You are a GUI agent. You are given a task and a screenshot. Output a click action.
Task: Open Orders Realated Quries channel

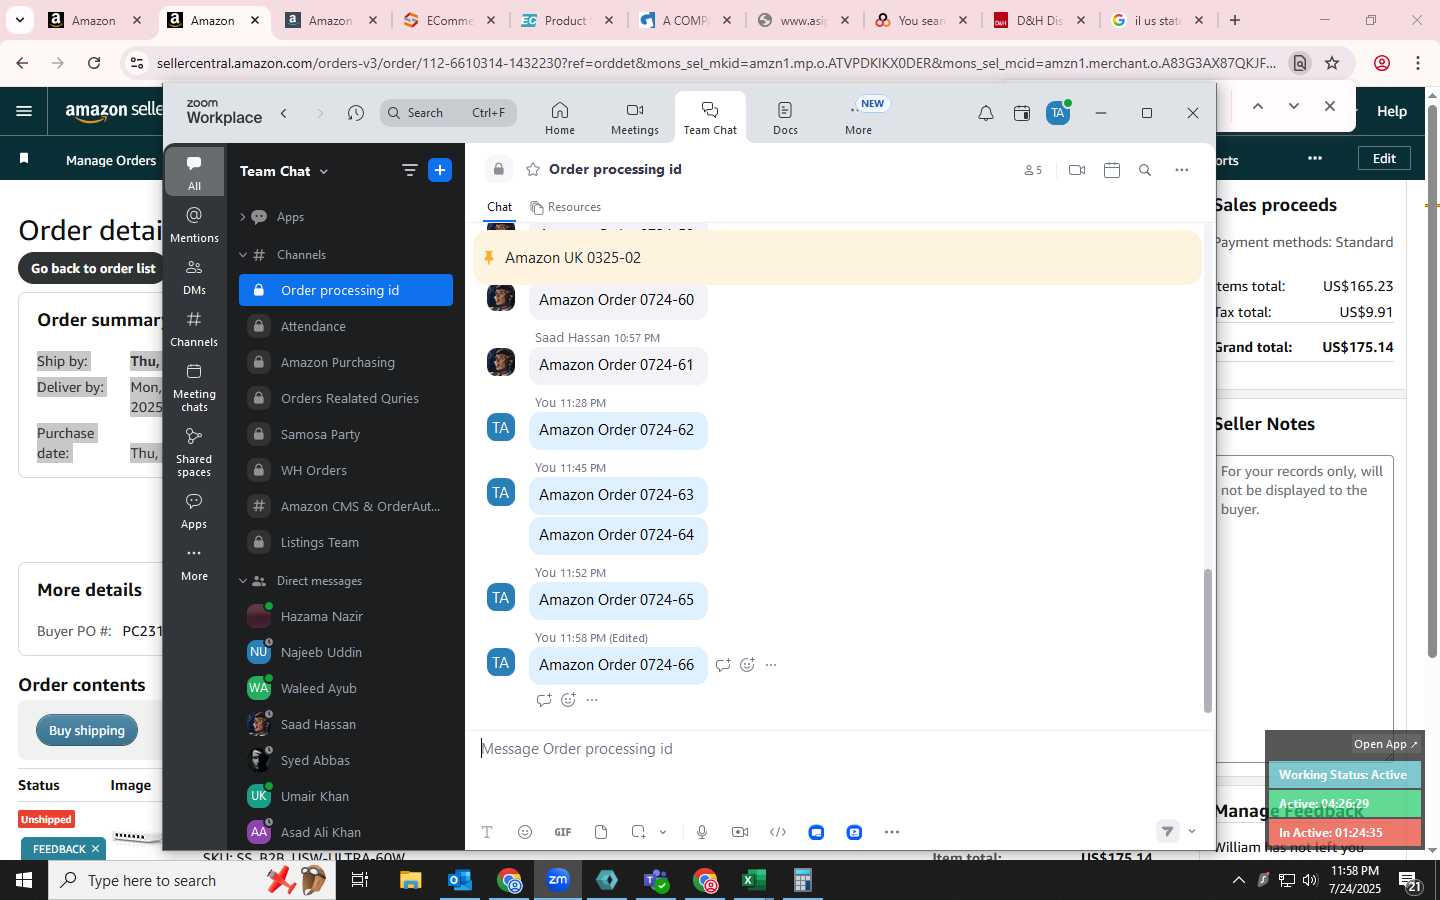click(x=346, y=398)
